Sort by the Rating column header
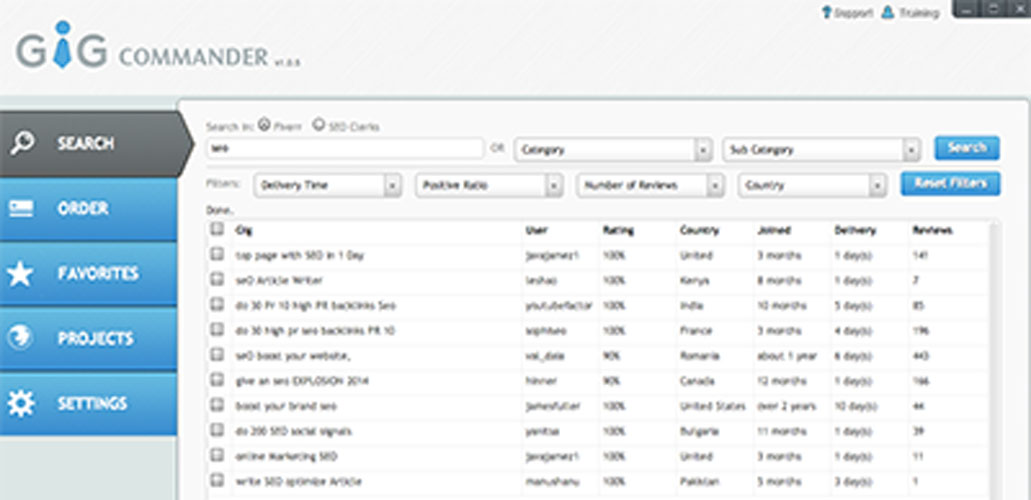 coord(618,230)
